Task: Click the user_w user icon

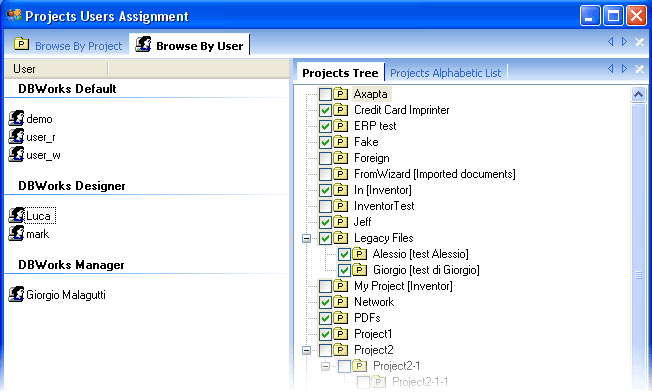Action: [x=17, y=154]
